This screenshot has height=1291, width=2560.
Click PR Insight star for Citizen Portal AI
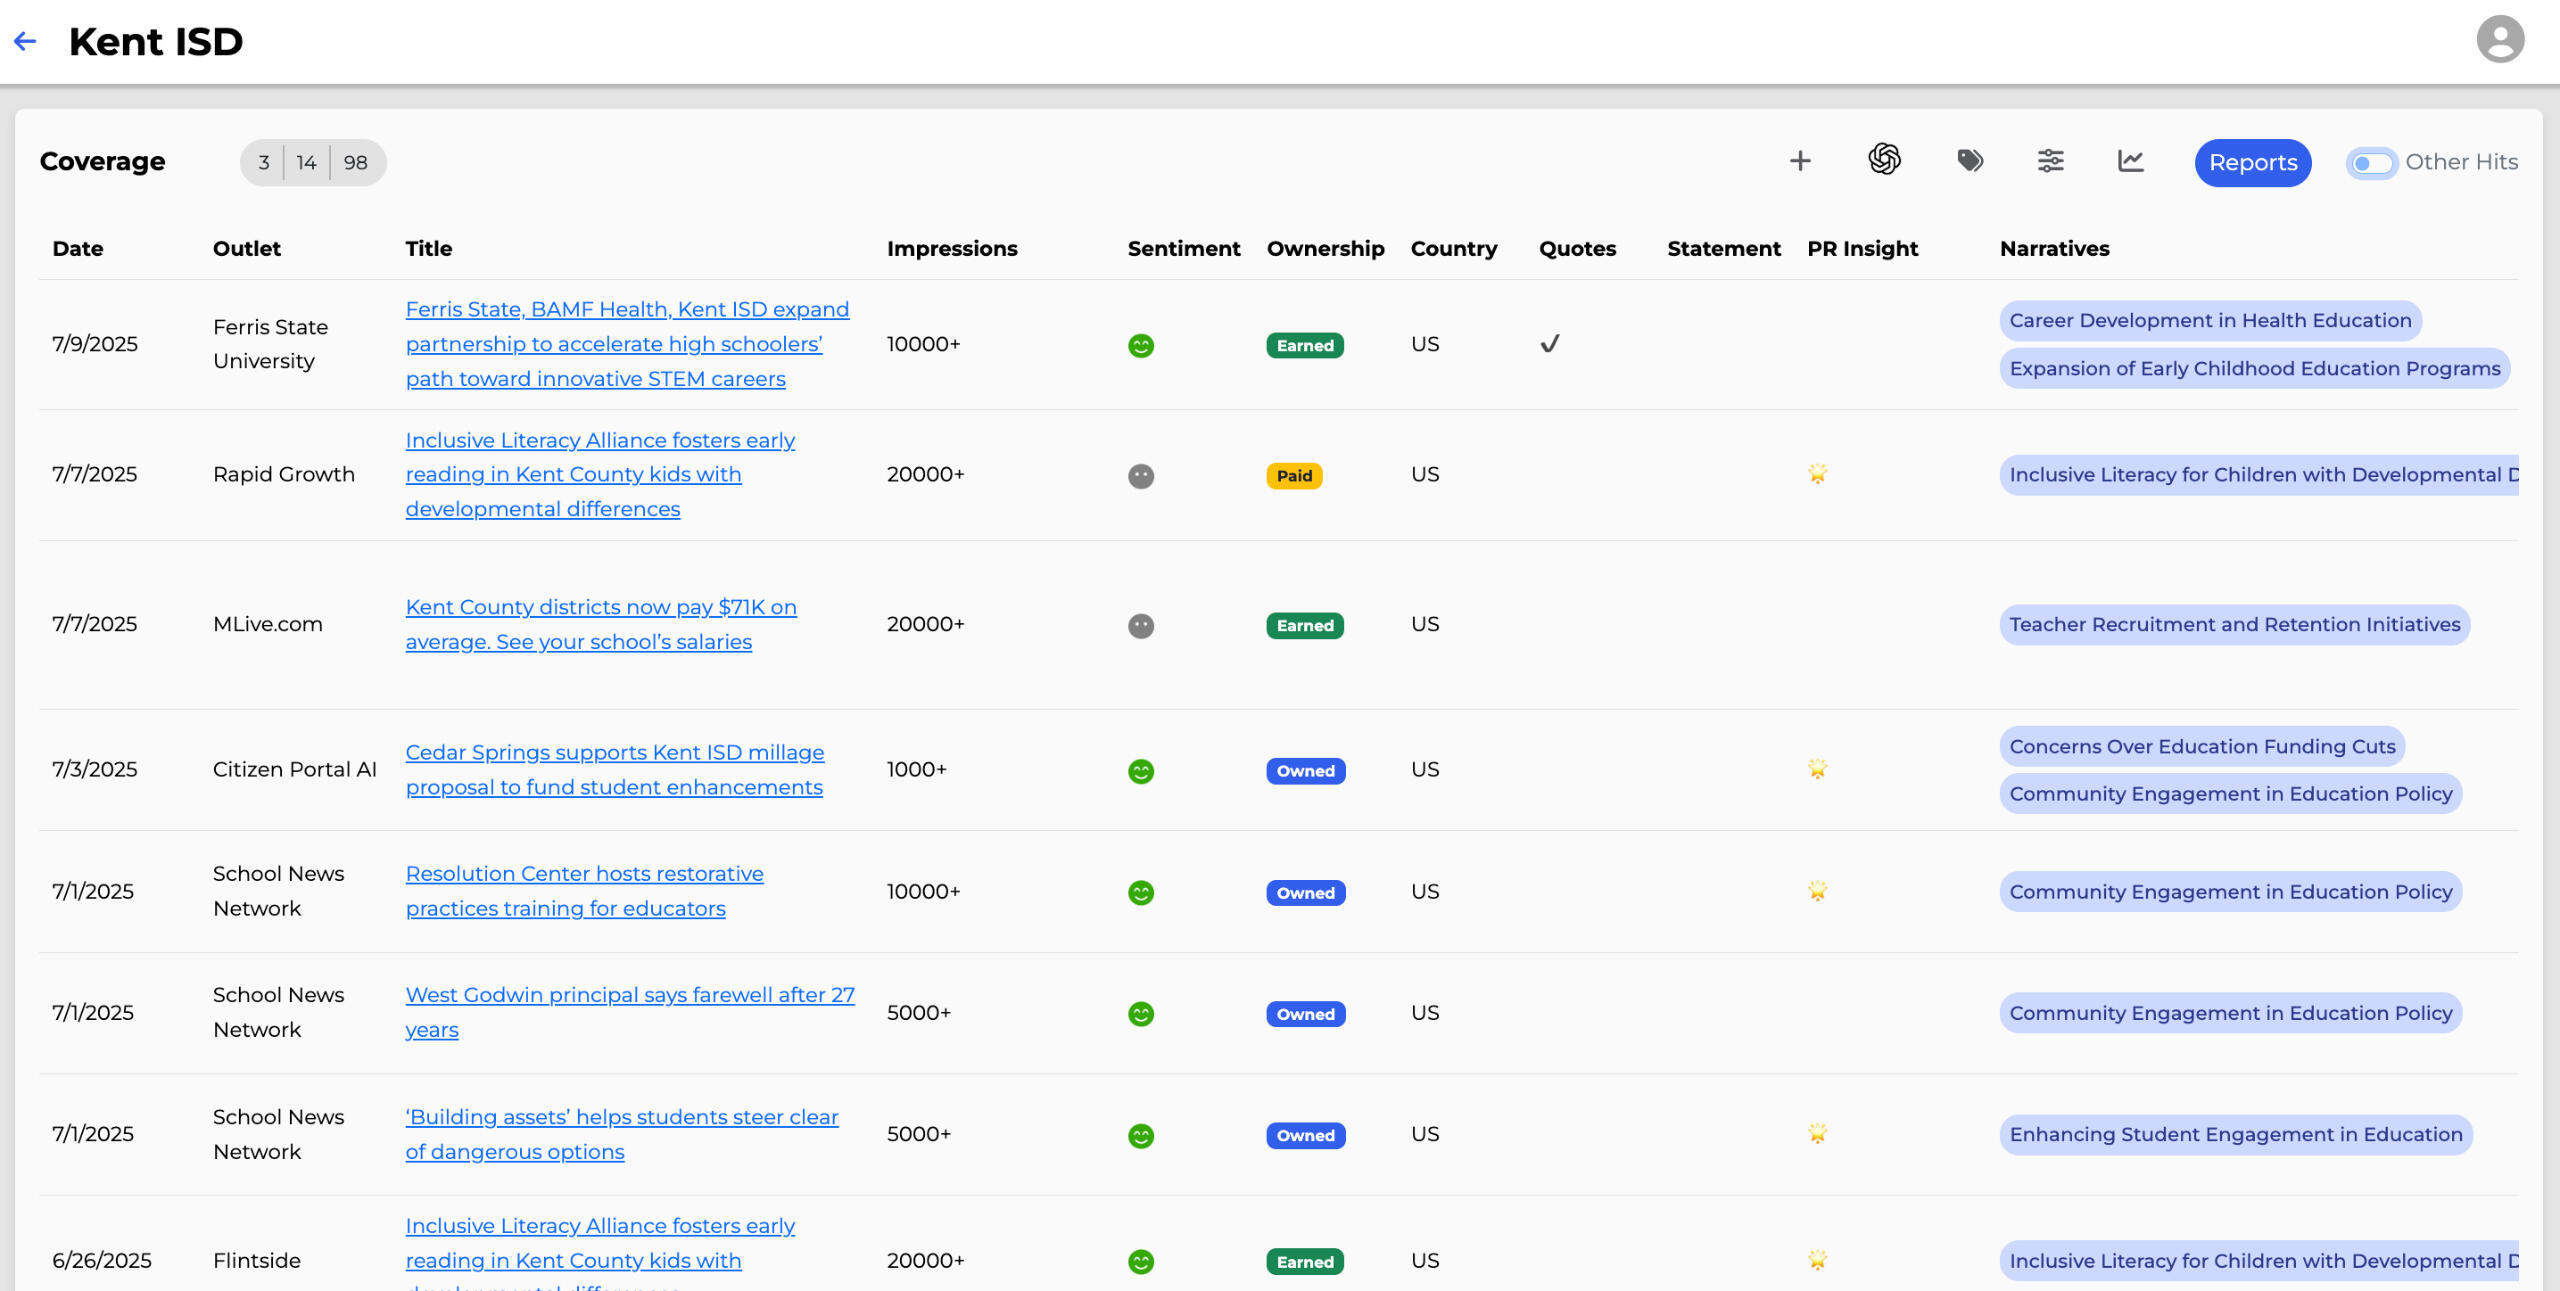[1818, 769]
